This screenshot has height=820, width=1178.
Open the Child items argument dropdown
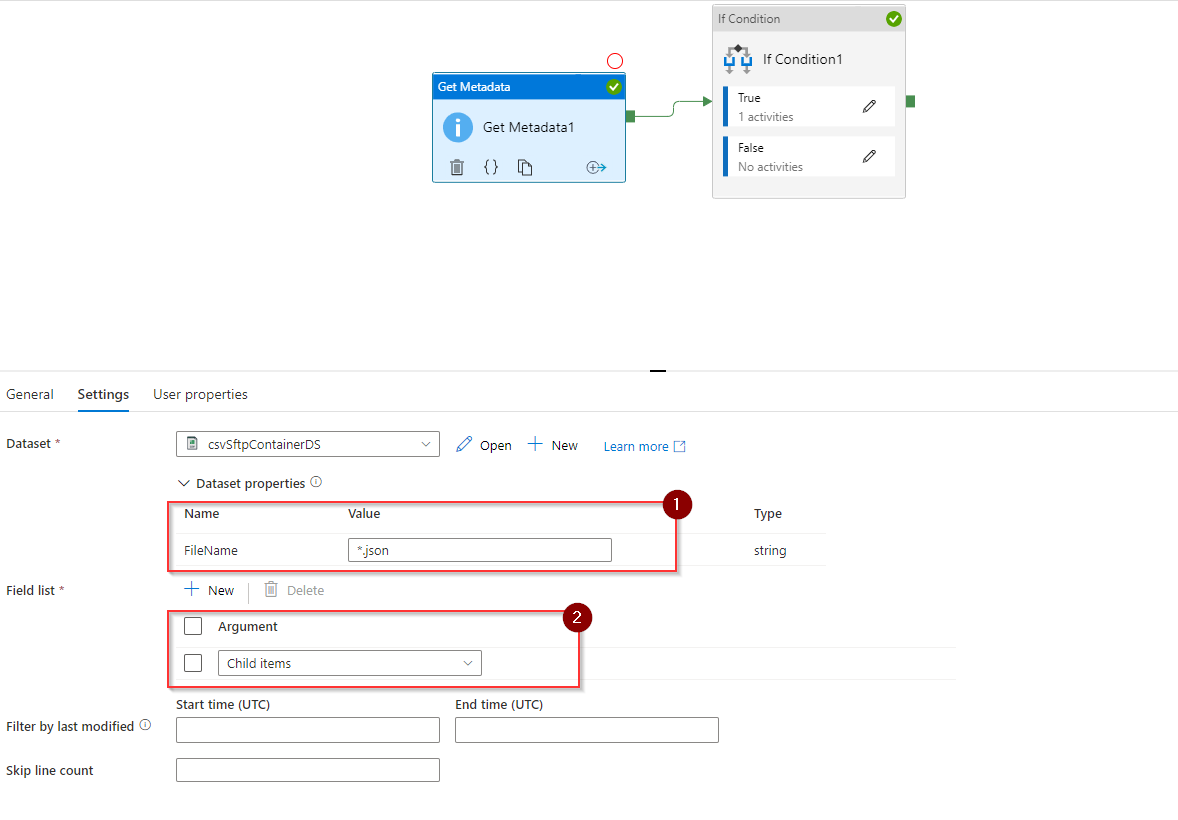tap(350, 663)
